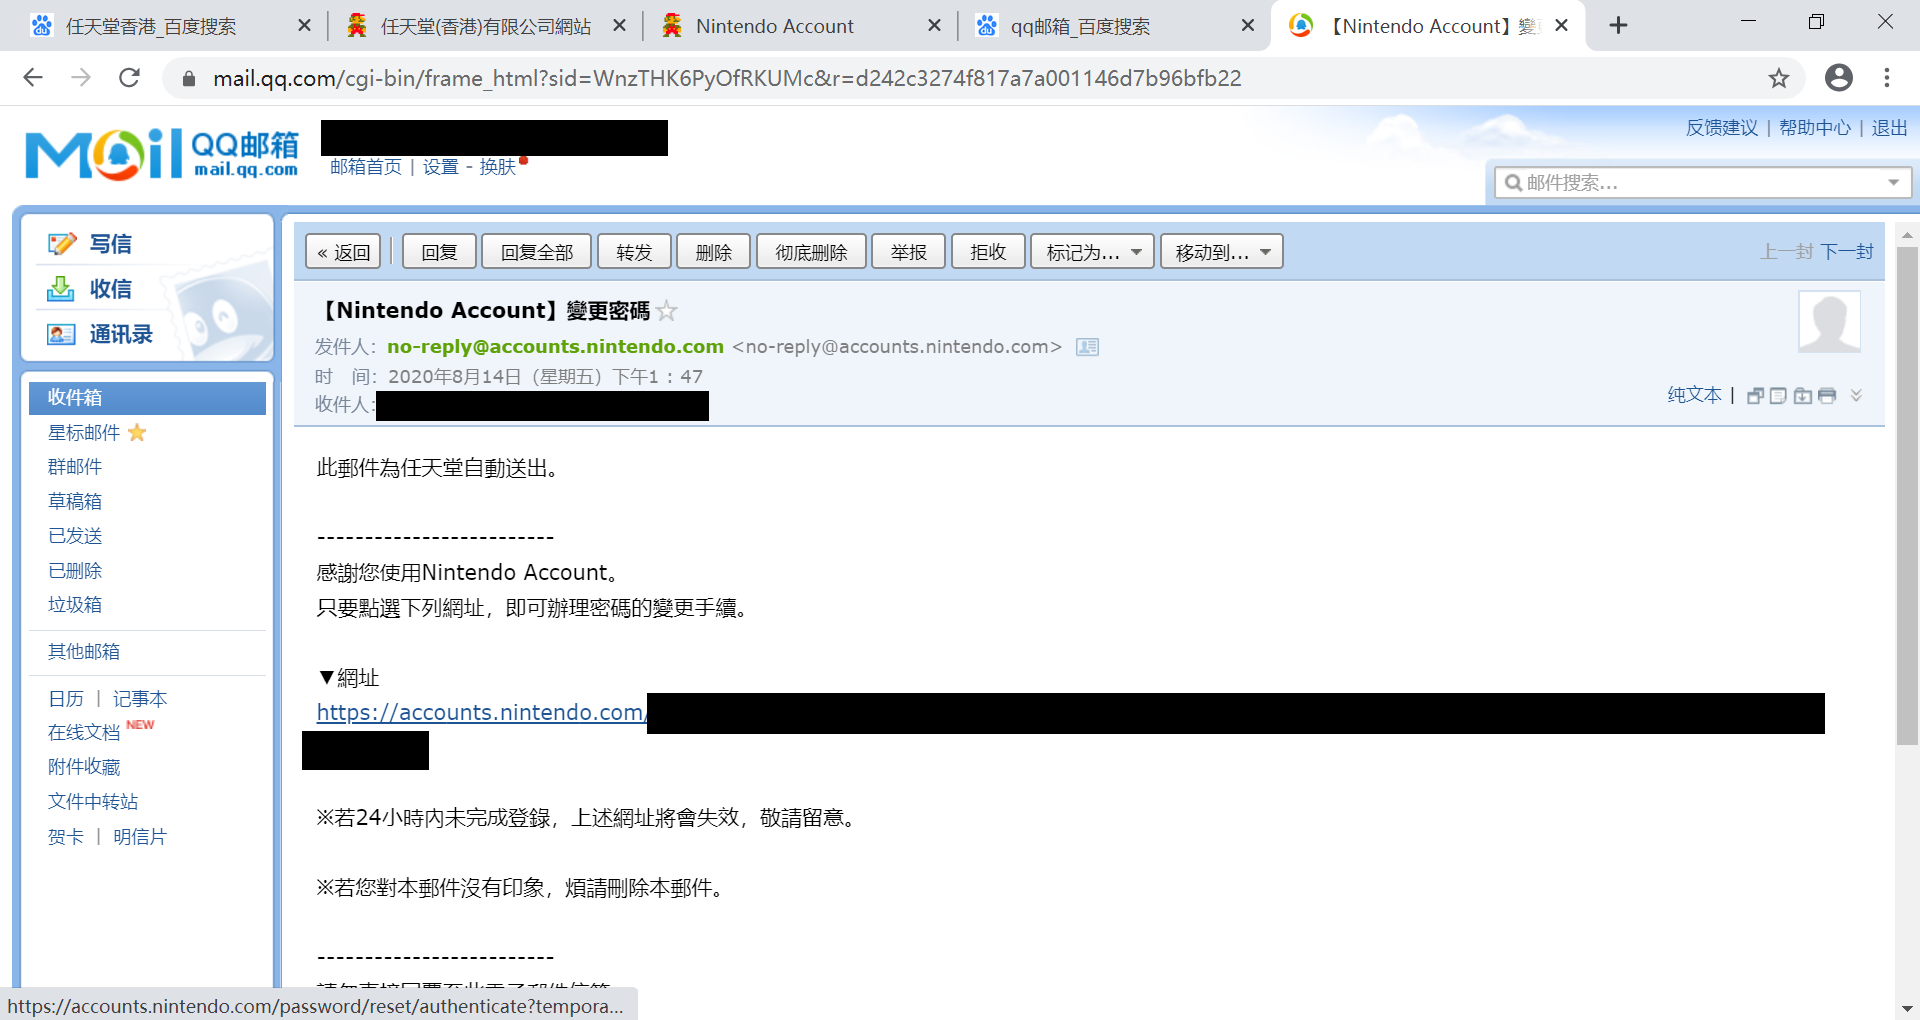
Task: Click delete 删除 button
Action: tap(714, 252)
